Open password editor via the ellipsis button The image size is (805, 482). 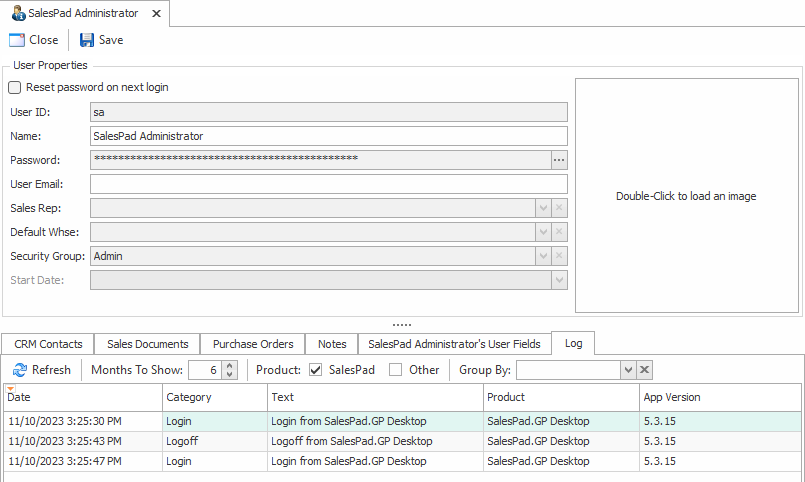tap(559, 160)
